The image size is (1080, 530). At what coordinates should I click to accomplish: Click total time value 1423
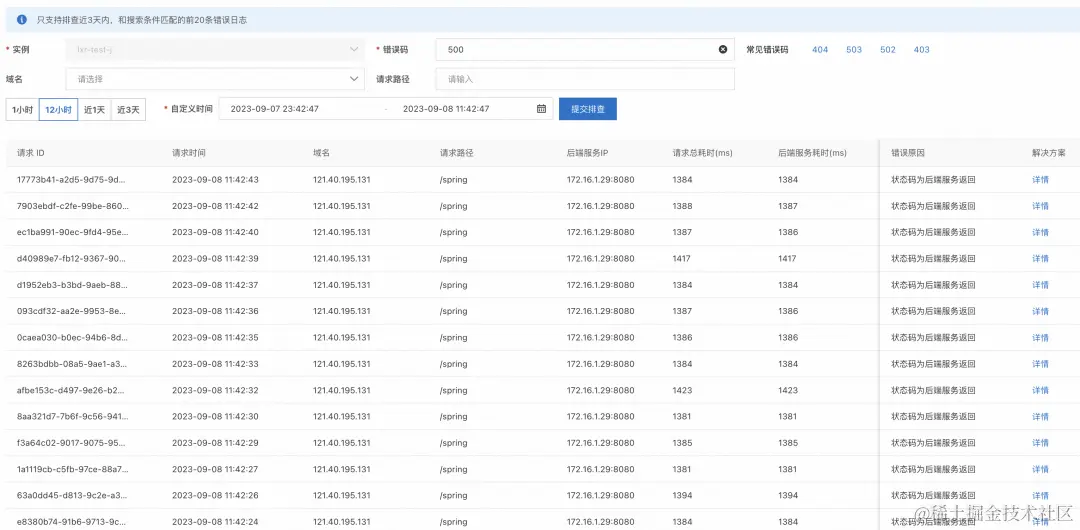683,390
